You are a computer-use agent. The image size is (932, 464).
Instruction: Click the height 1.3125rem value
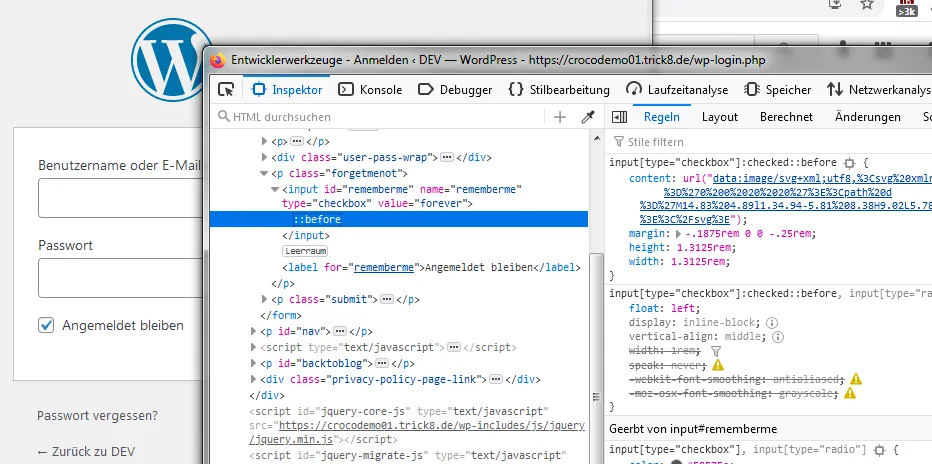pyautogui.click(x=703, y=248)
